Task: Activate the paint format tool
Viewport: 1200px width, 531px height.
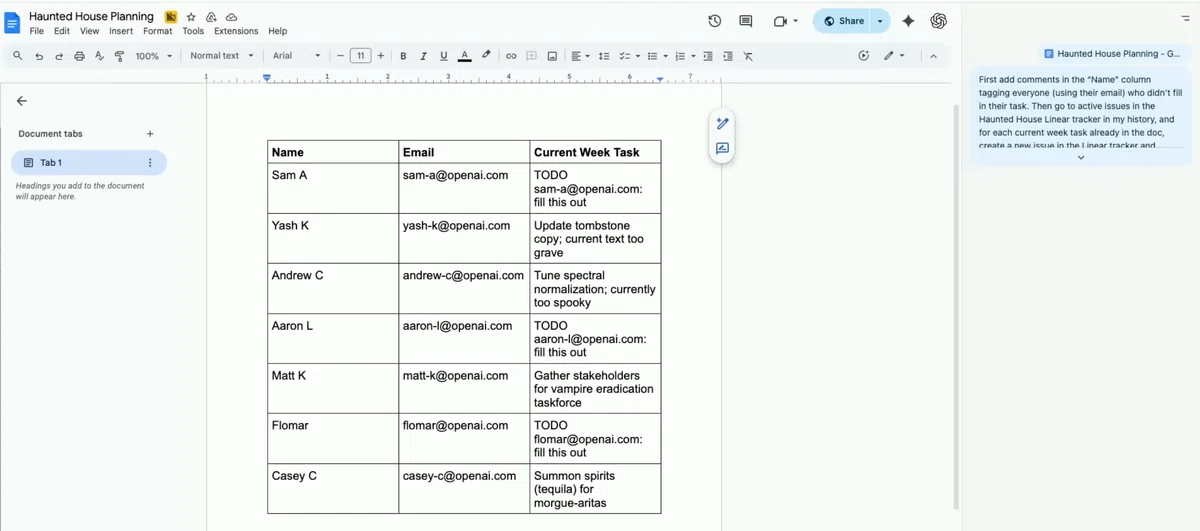Action: [119, 56]
